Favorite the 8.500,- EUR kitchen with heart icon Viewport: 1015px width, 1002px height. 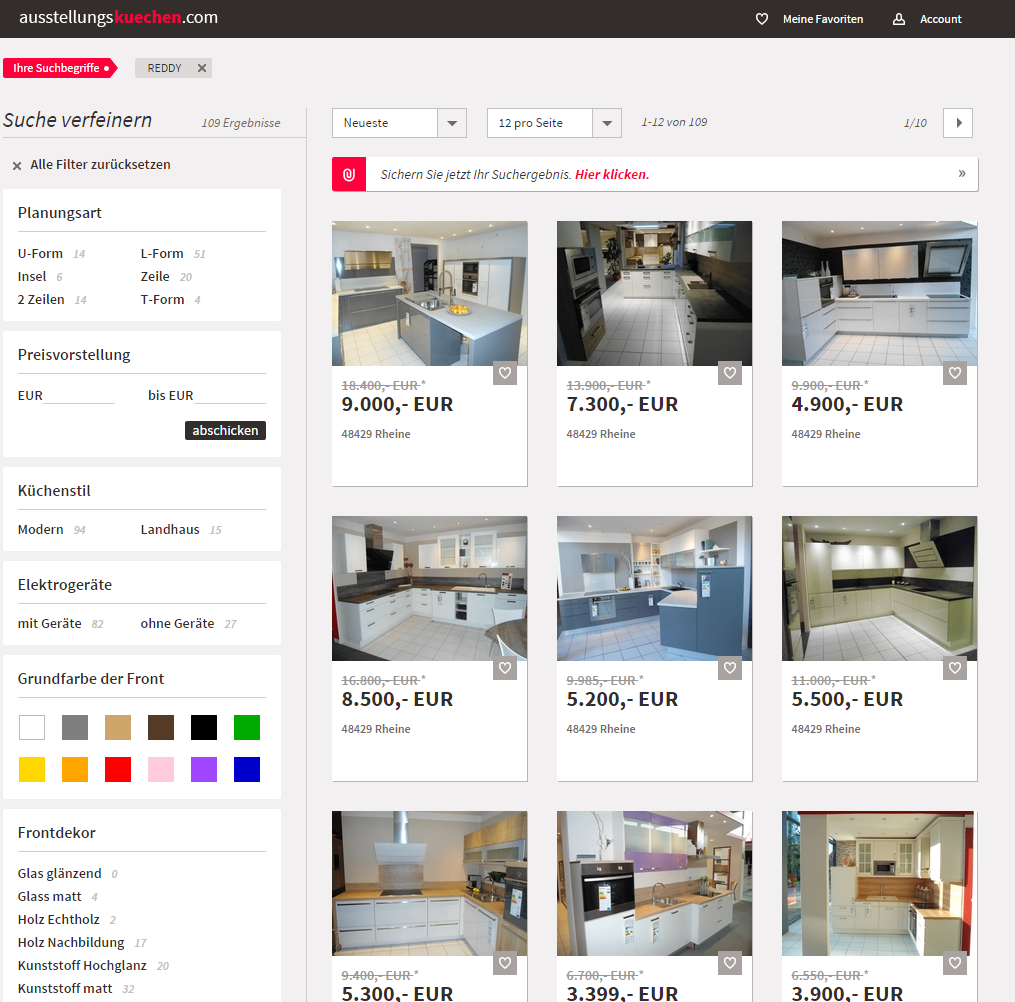click(505, 668)
